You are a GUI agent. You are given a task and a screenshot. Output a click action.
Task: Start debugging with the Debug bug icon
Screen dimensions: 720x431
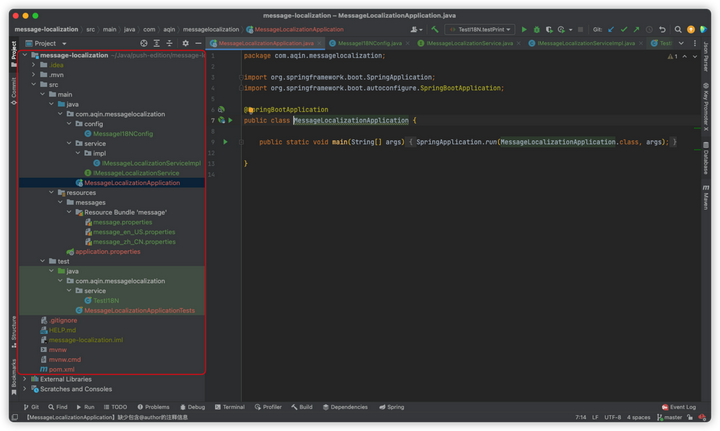click(537, 29)
